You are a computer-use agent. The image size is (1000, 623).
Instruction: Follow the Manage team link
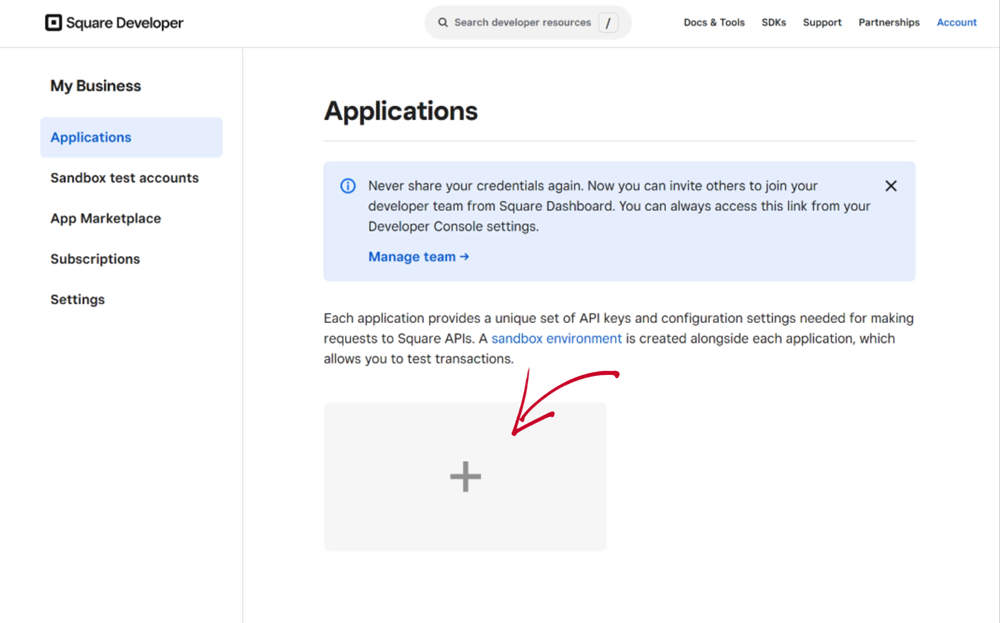pos(418,257)
